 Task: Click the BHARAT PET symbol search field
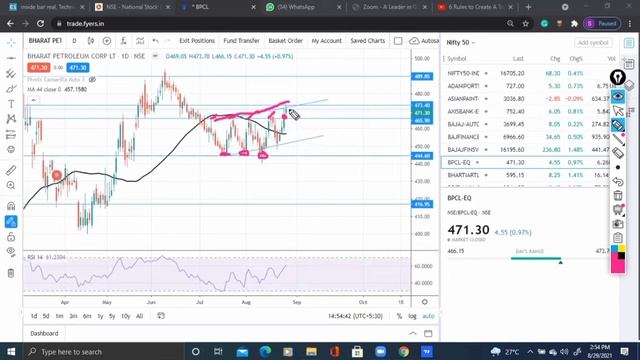[45, 41]
